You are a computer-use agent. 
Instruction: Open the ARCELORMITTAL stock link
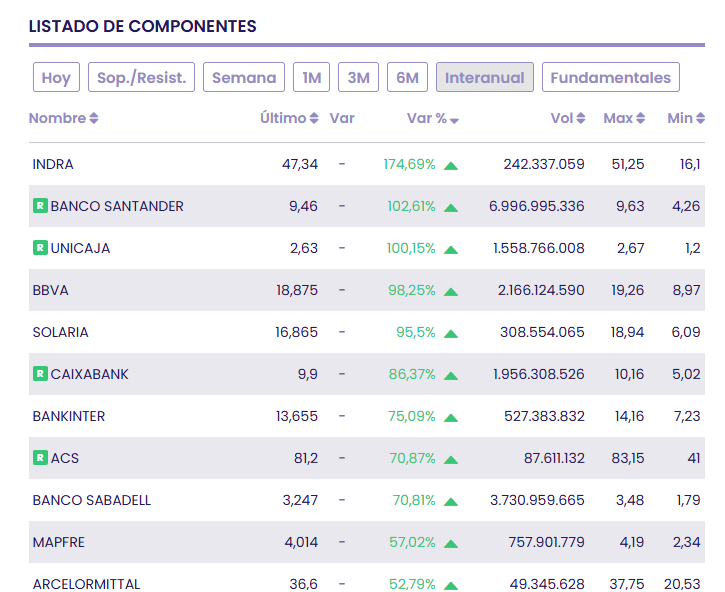86,584
